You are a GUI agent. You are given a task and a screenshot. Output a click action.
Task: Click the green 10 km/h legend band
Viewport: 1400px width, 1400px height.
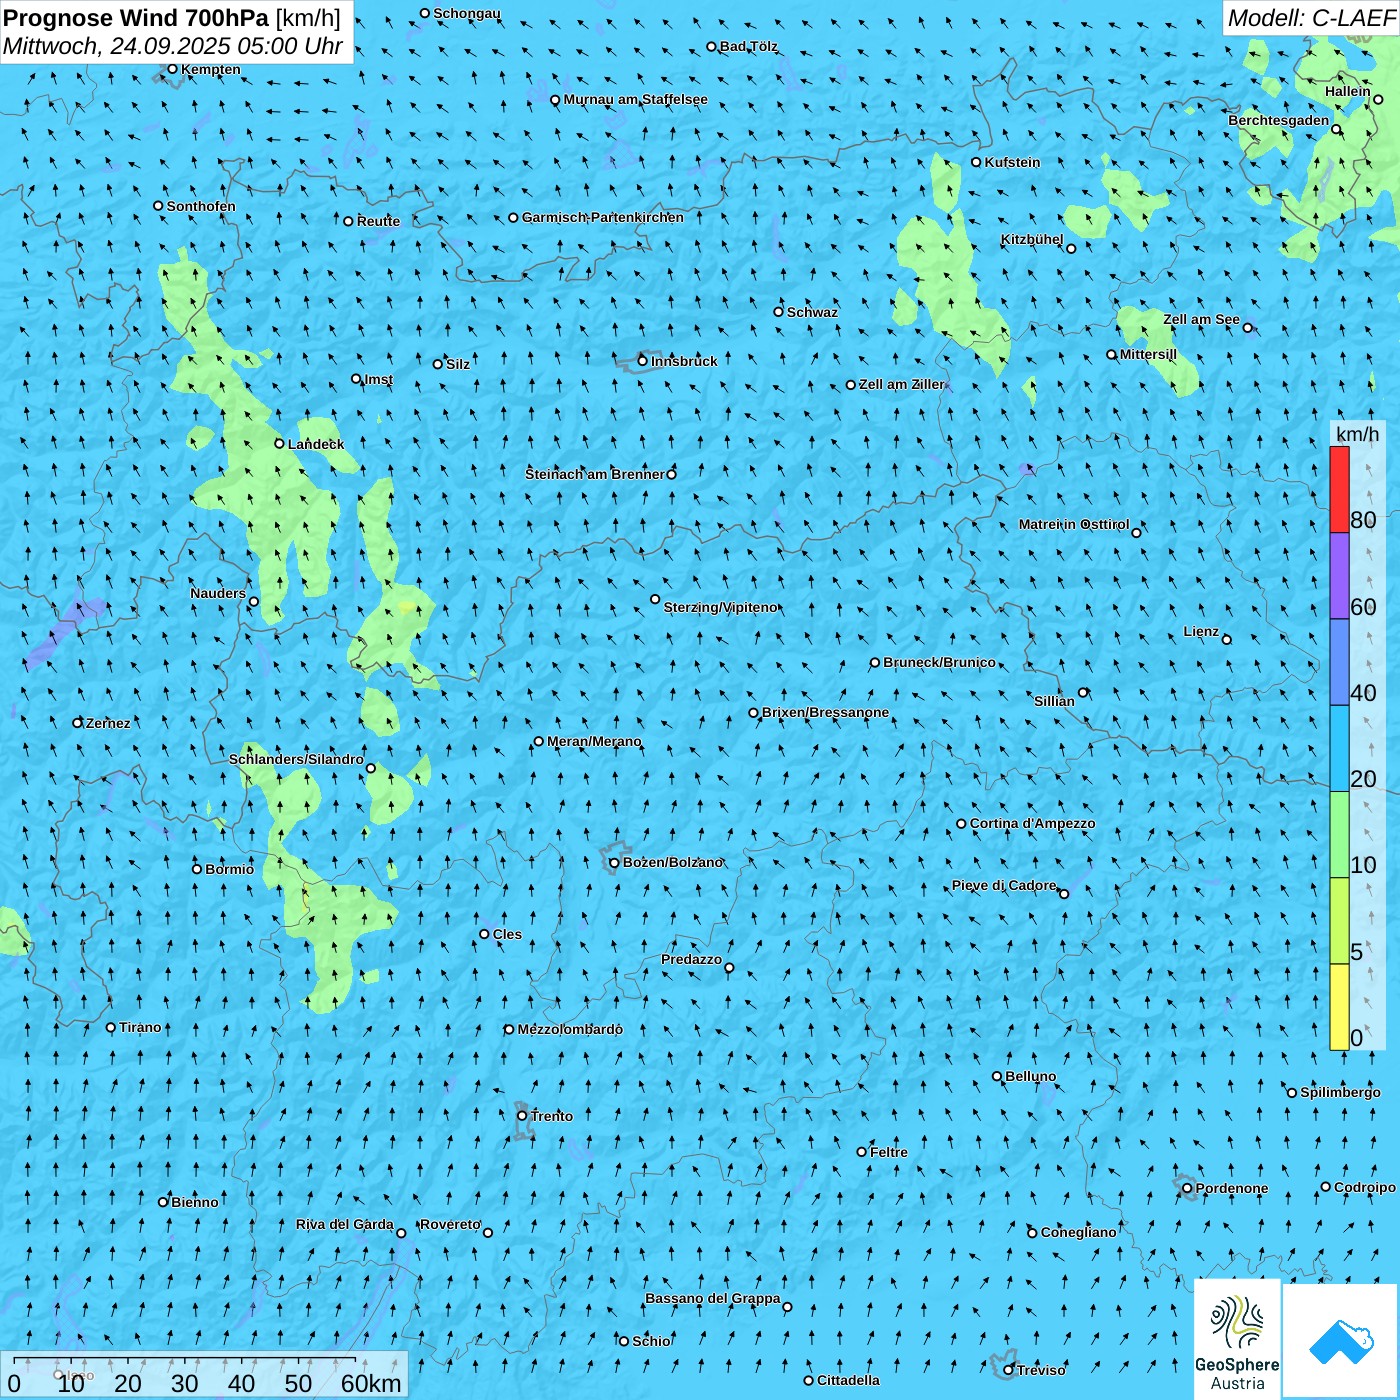pos(1339,835)
